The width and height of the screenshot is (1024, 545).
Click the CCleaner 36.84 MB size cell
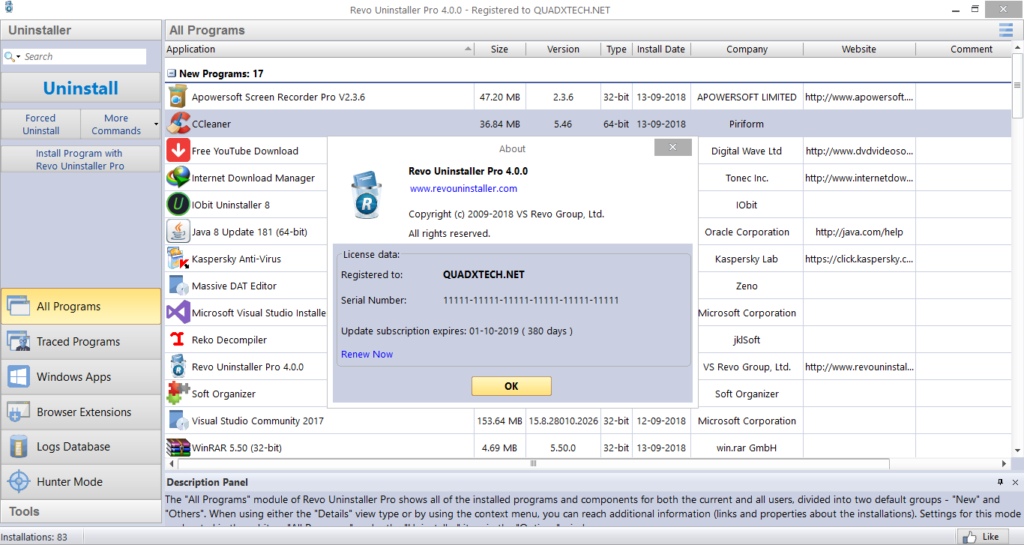pyautogui.click(x=500, y=123)
